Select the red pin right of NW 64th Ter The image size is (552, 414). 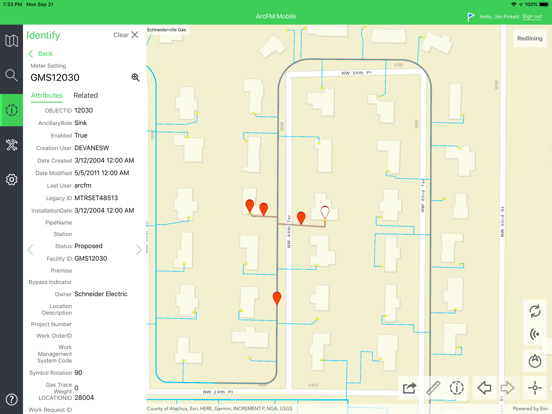[x=301, y=218]
